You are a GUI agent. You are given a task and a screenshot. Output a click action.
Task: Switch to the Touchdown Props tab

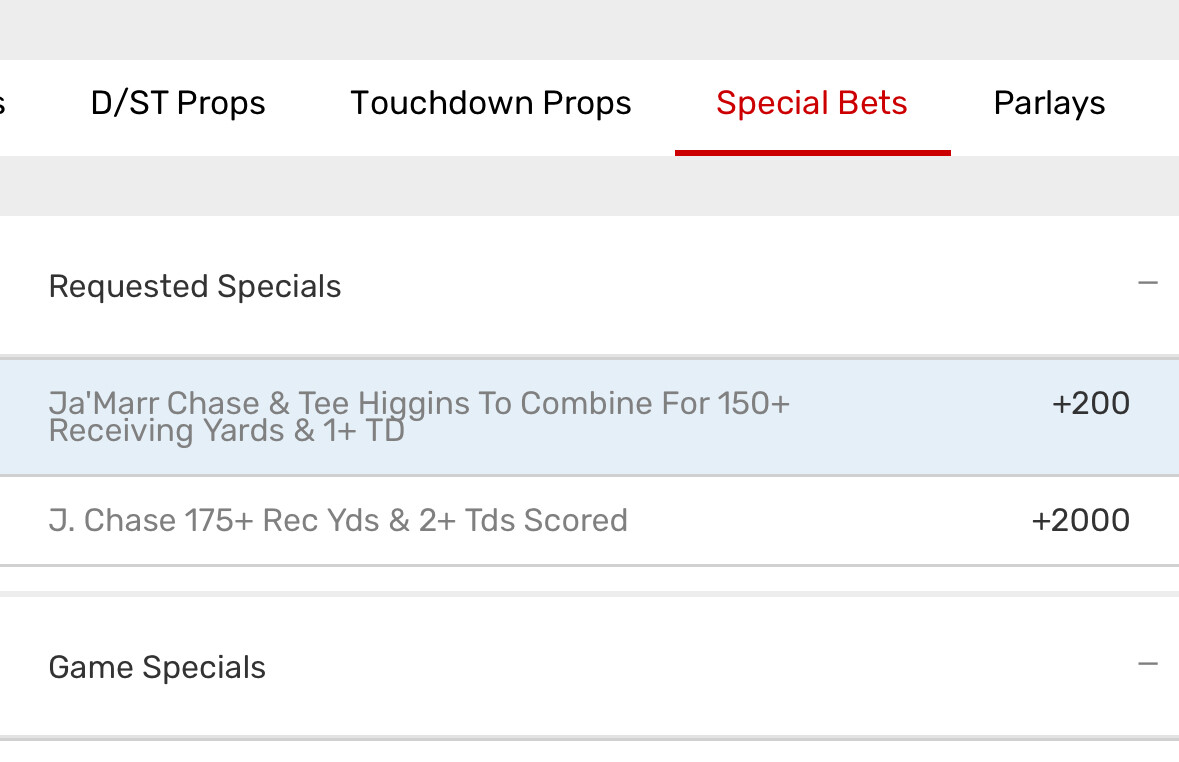point(490,103)
